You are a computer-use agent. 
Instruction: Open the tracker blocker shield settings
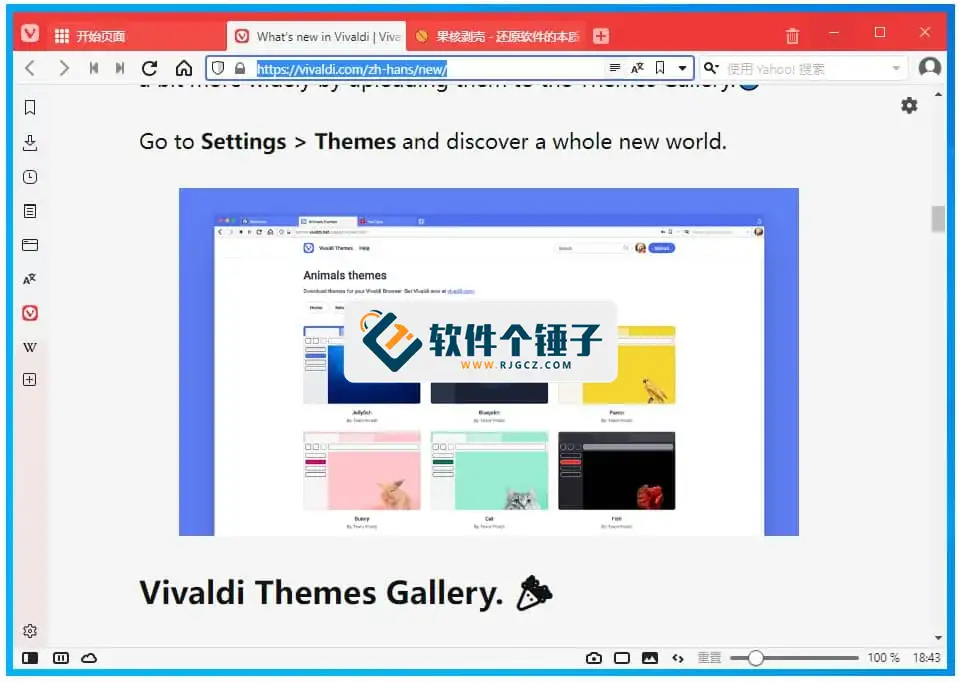pos(218,68)
